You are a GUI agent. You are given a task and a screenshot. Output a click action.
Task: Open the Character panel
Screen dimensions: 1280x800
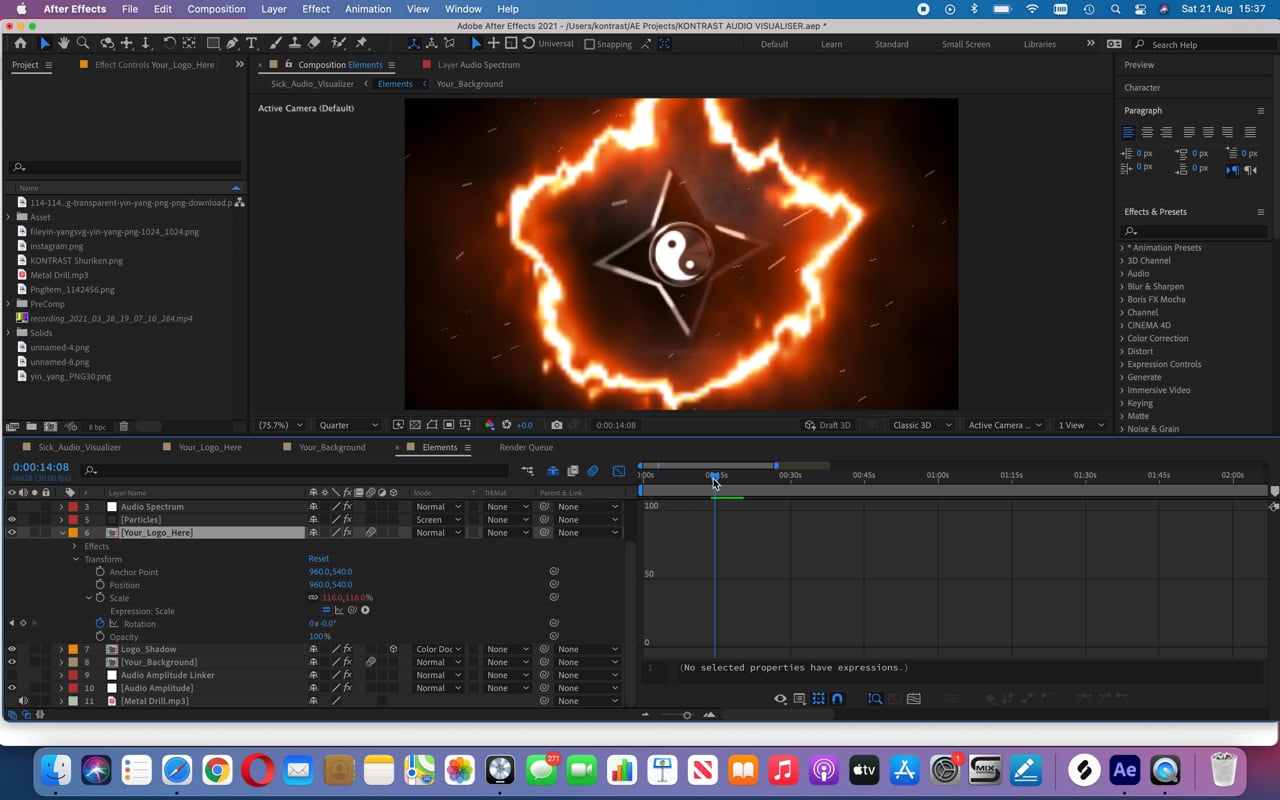[x=1142, y=87]
